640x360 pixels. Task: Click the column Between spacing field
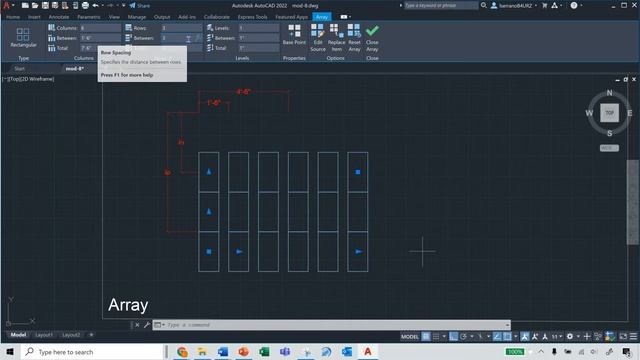tap(100, 38)
